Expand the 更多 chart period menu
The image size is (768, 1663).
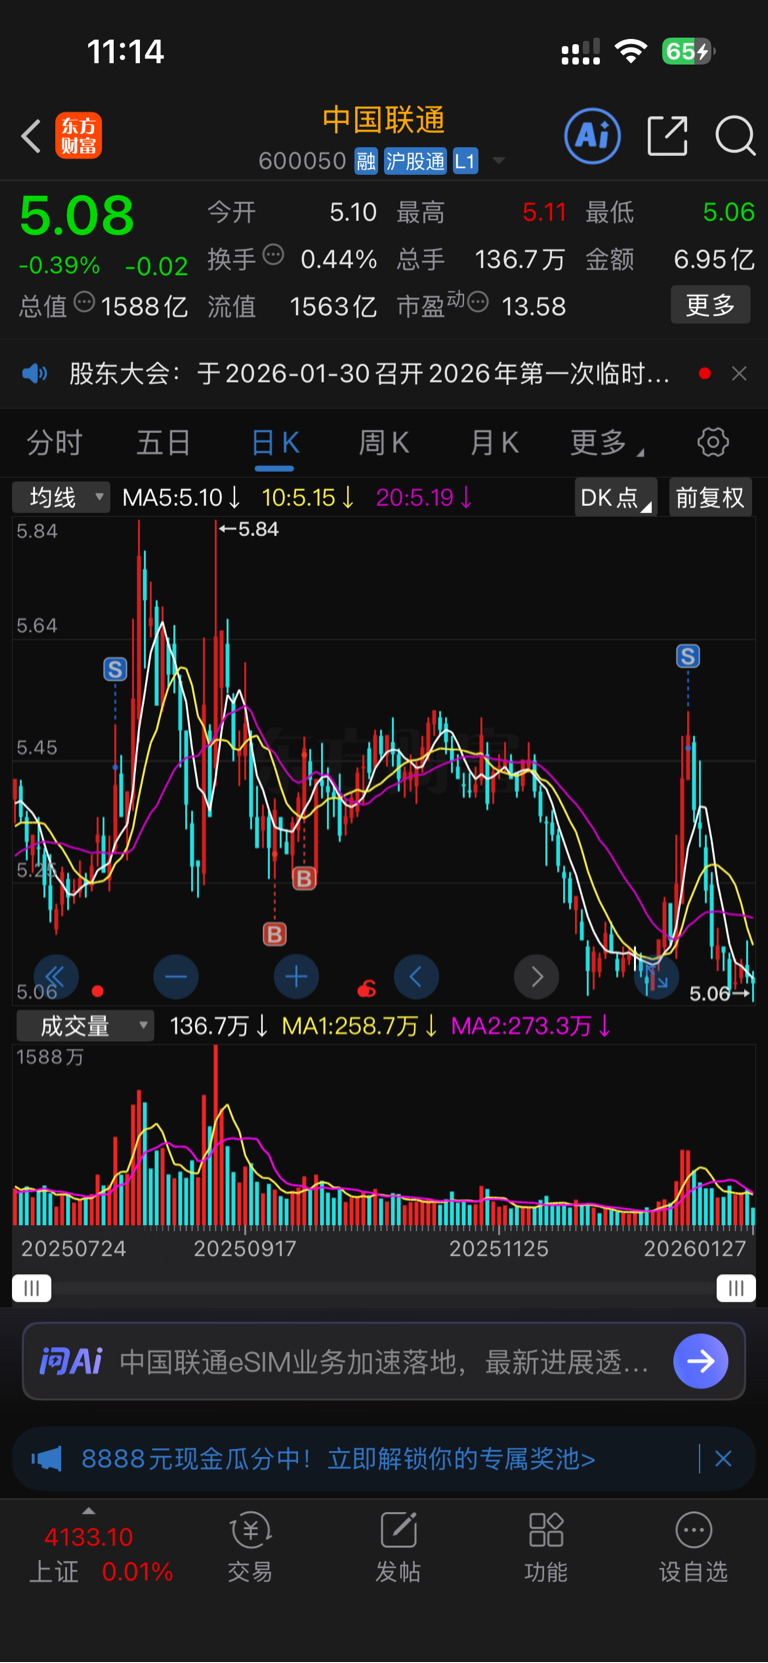[x=606, y=442]
